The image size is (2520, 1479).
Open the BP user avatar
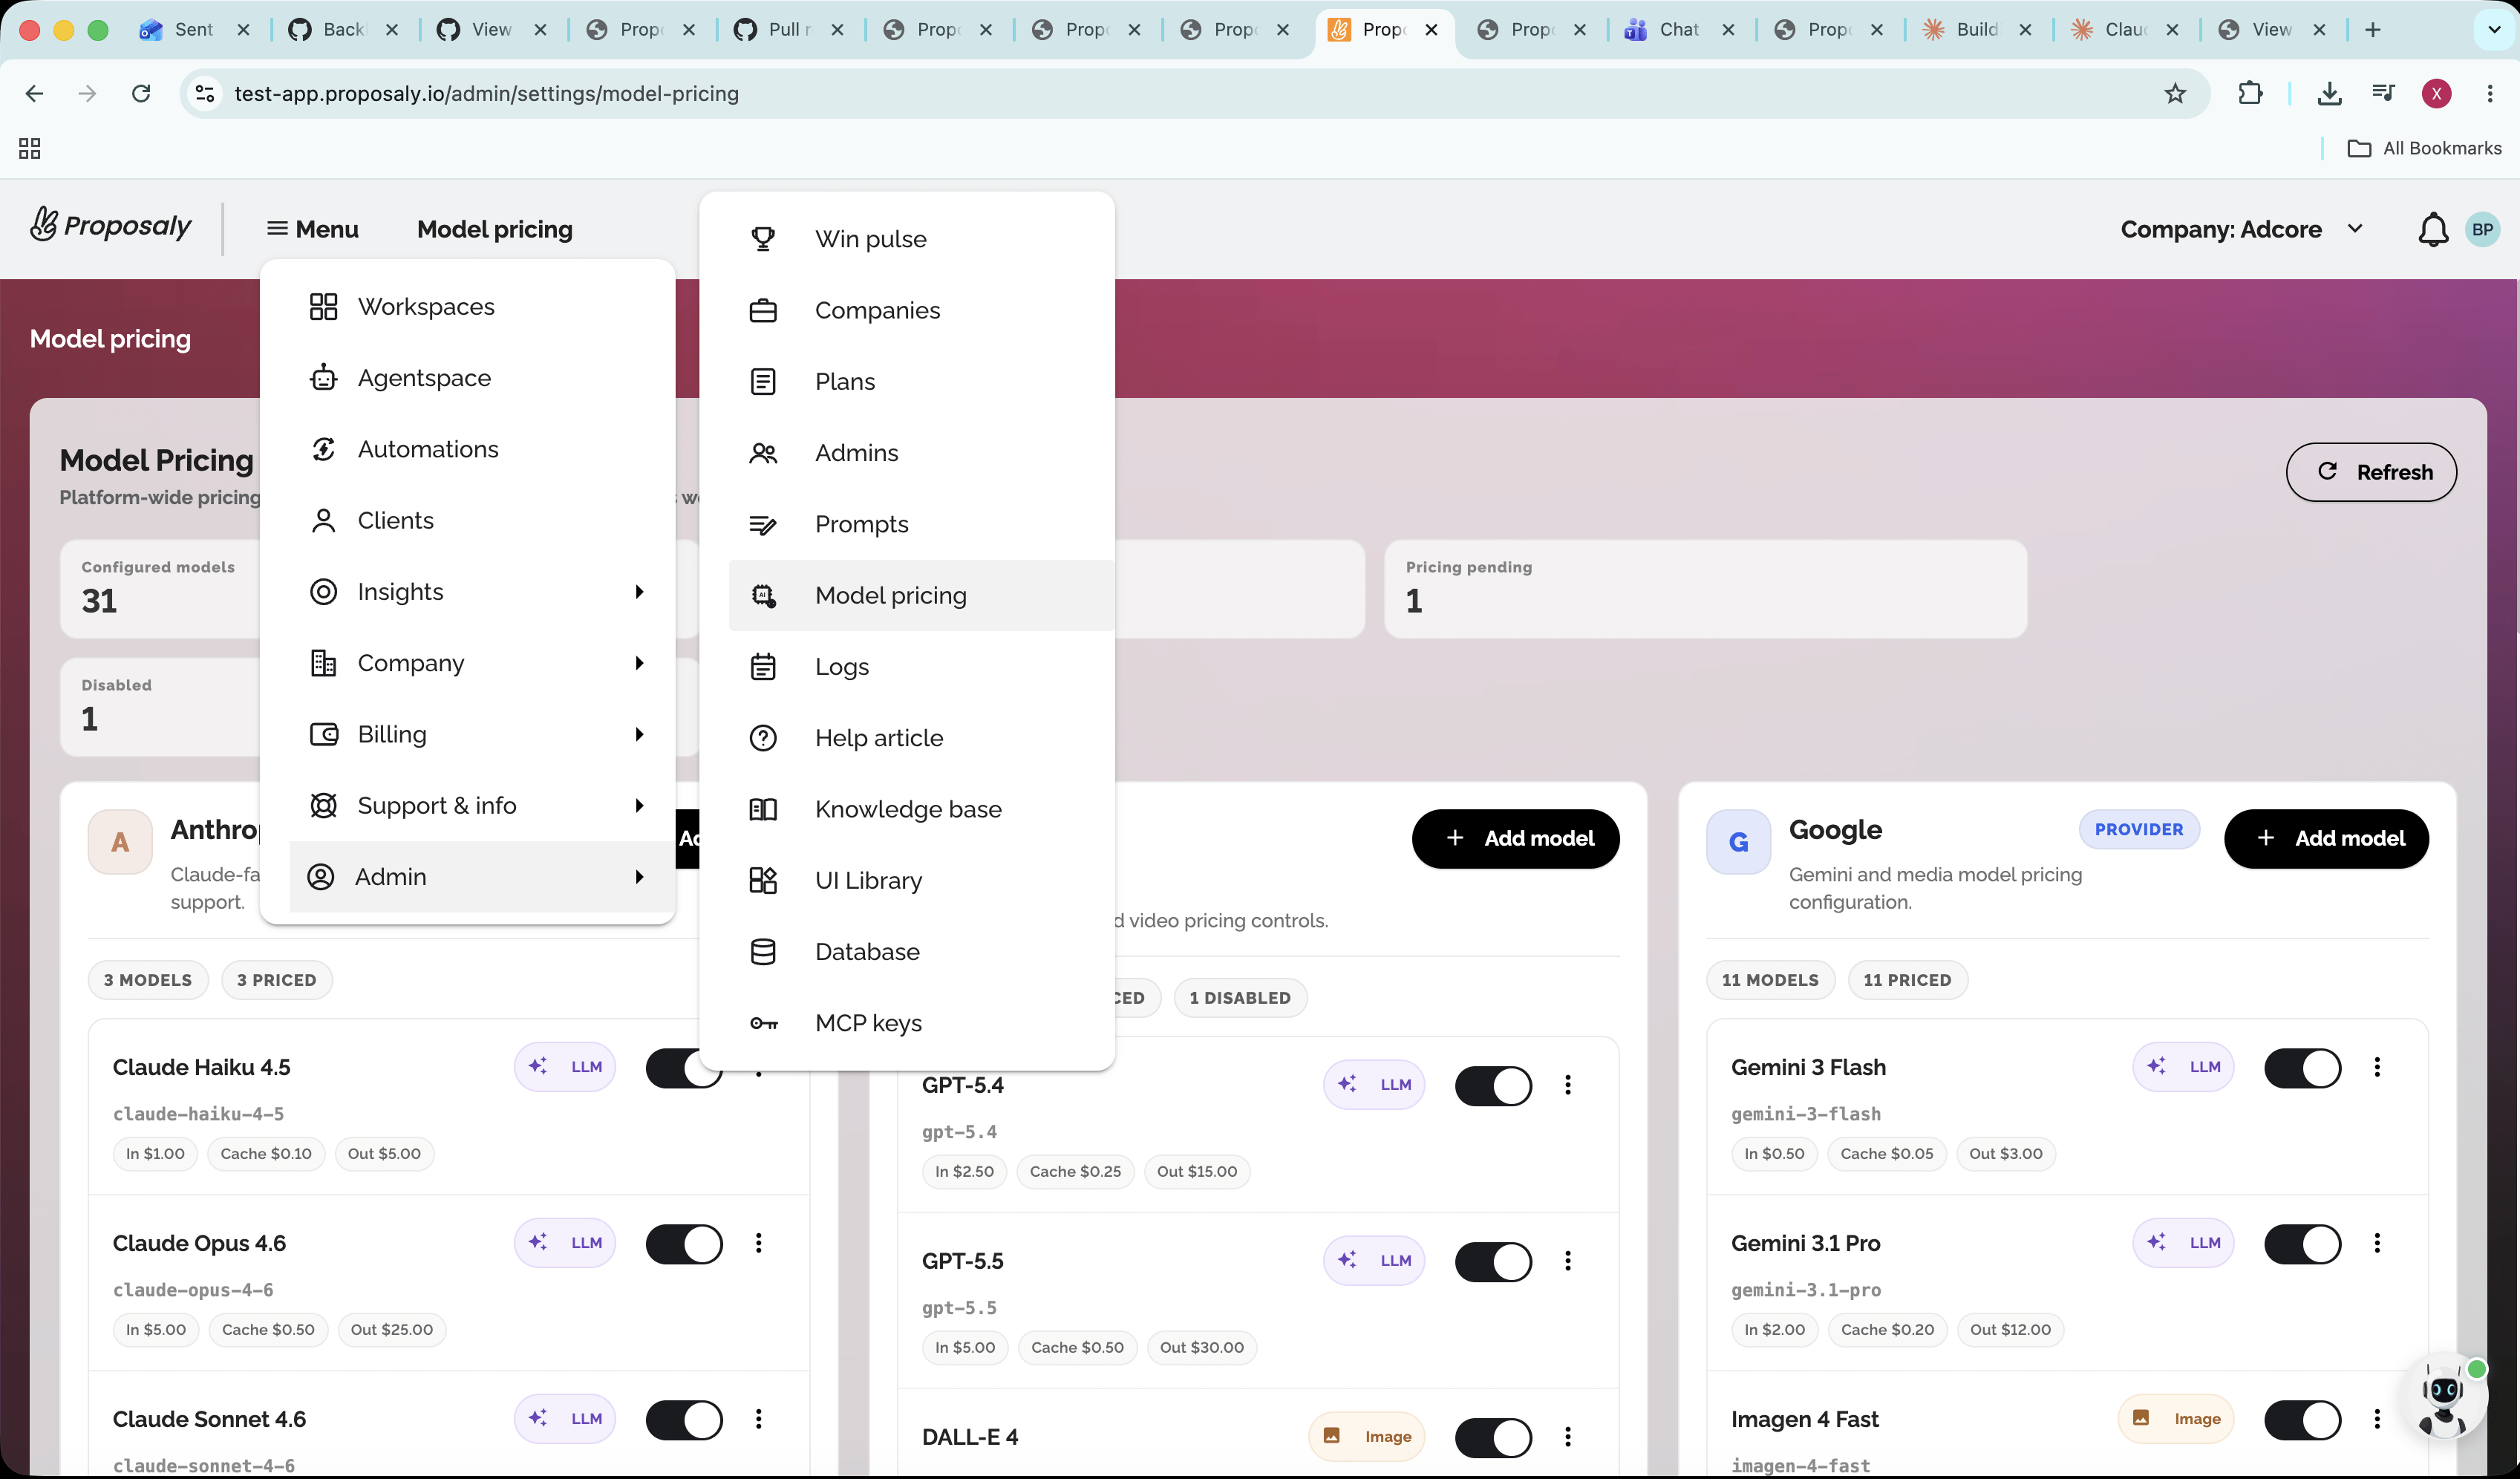[x=2482, y=229]
